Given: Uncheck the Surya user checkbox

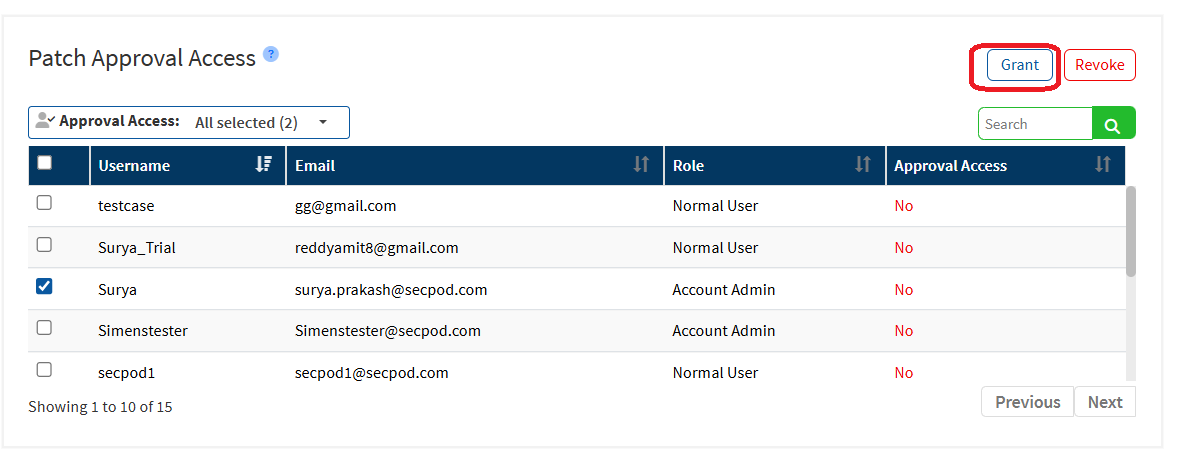Looking at the screenshot, I should [44, 287].
